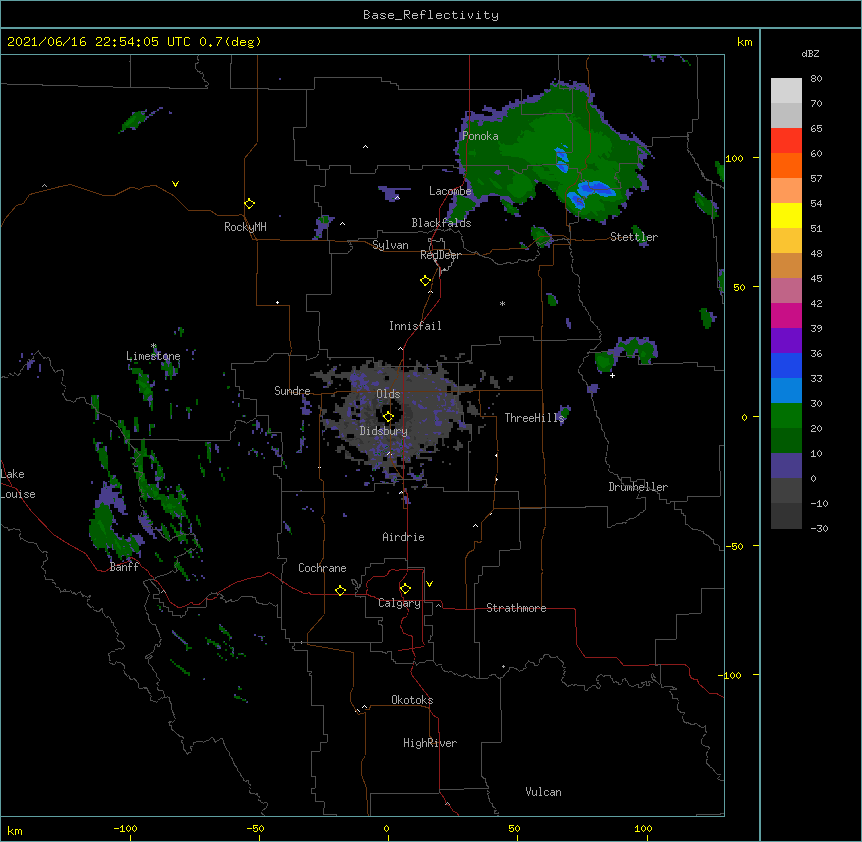The width and height of the screenshot is (862, 842).
Task: Pick the 20-30 dBZ green legend swatch
Action: click(786, 416)
